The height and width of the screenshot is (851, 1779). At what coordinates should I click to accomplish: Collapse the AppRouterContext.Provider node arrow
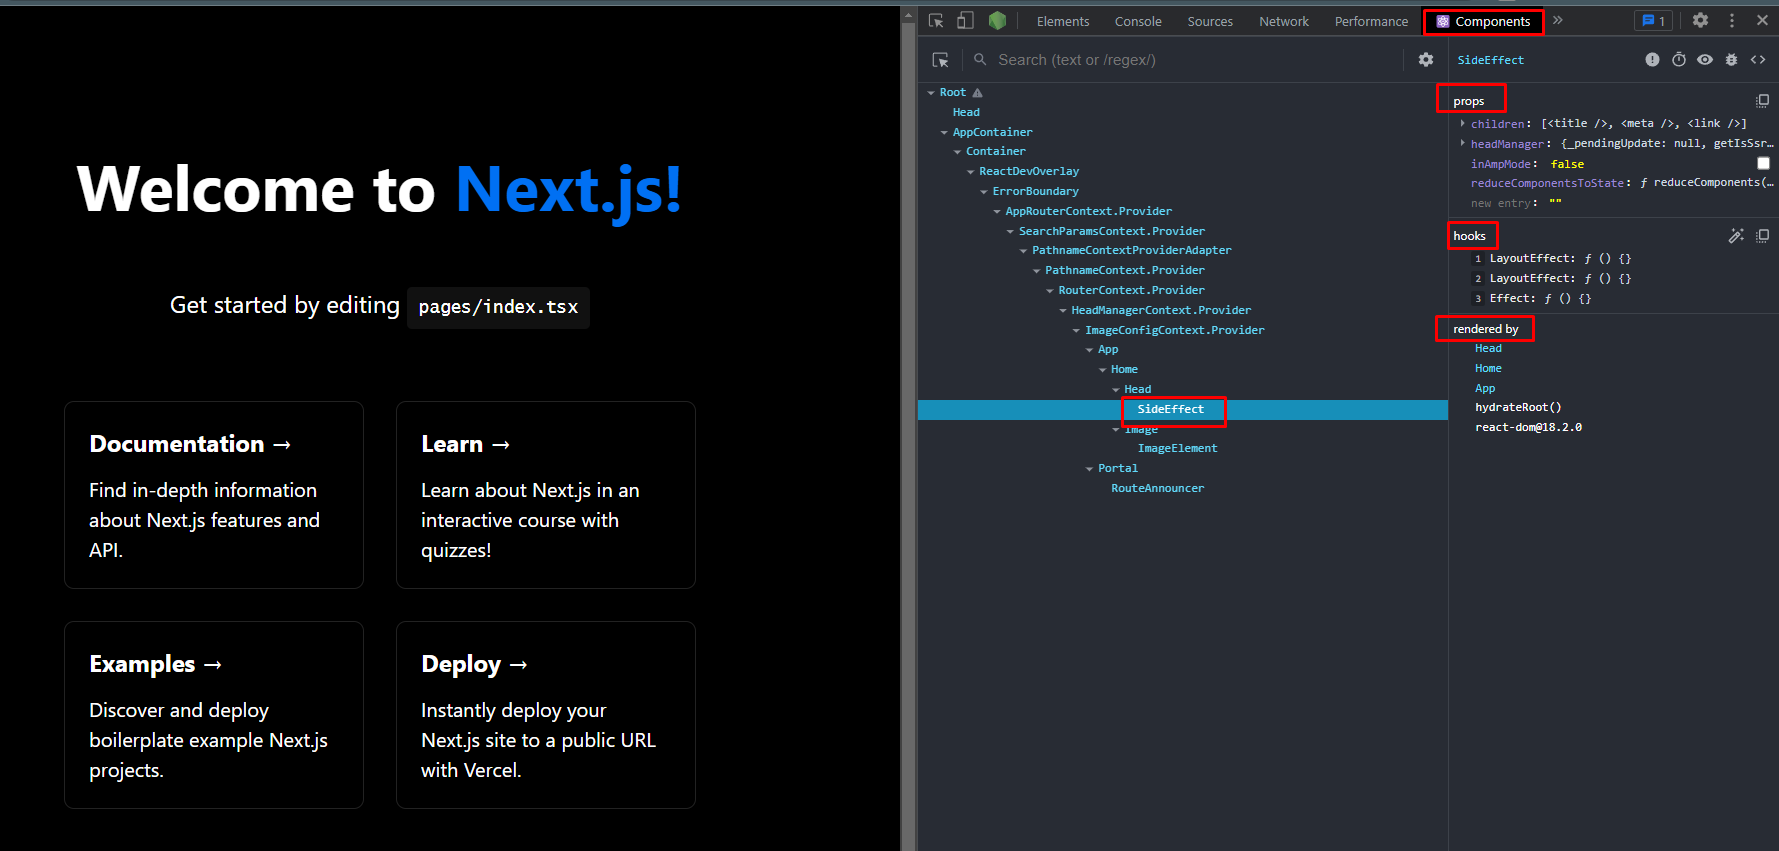tap(997, 212)
